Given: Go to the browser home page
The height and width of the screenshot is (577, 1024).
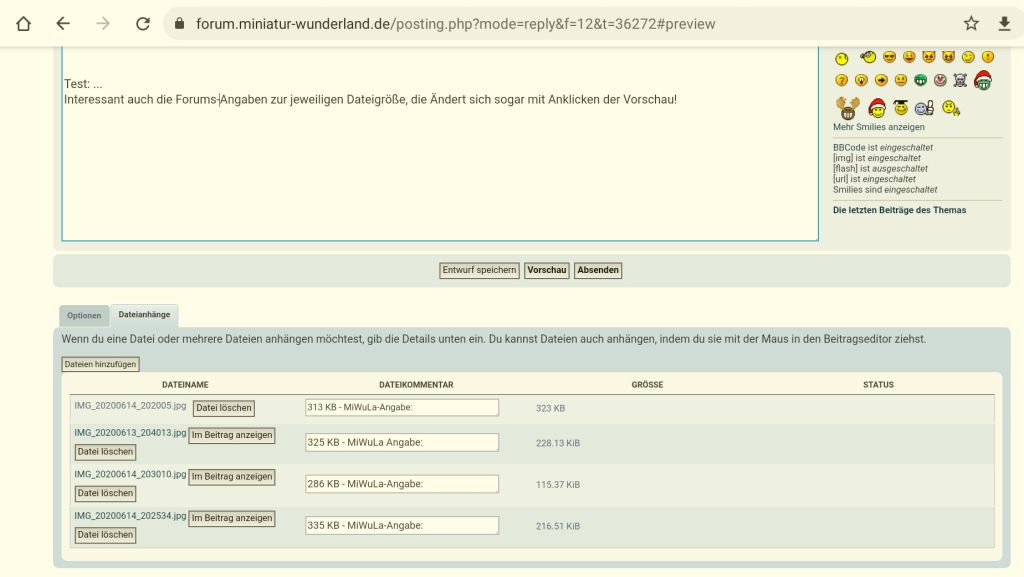Looking at the screenshot, I should tap(23, 23).
